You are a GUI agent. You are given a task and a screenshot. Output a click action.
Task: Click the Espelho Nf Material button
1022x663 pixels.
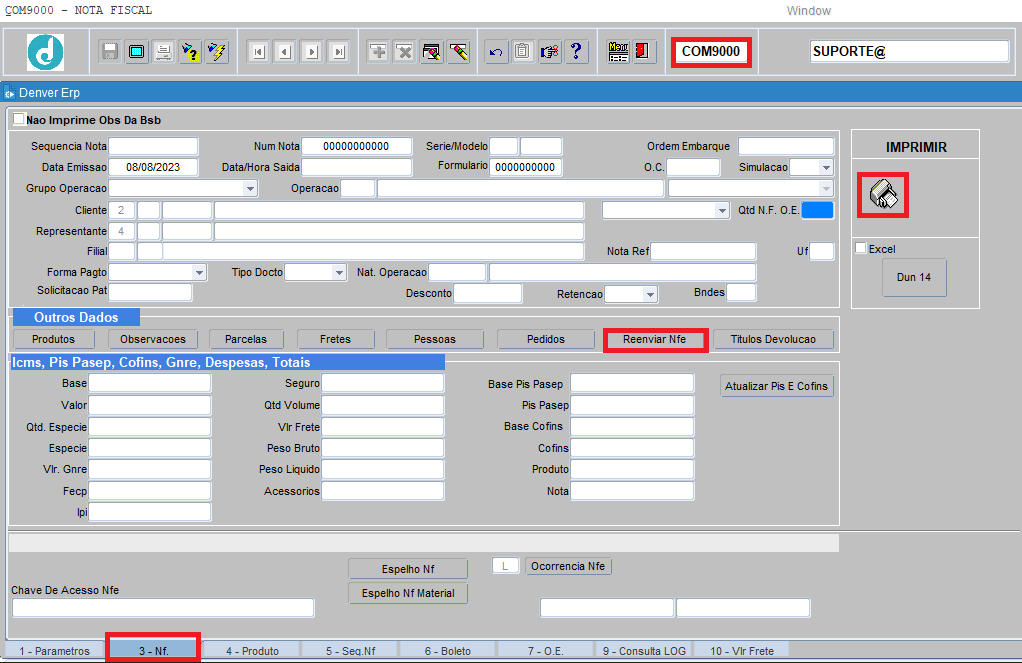click(408, 593)
